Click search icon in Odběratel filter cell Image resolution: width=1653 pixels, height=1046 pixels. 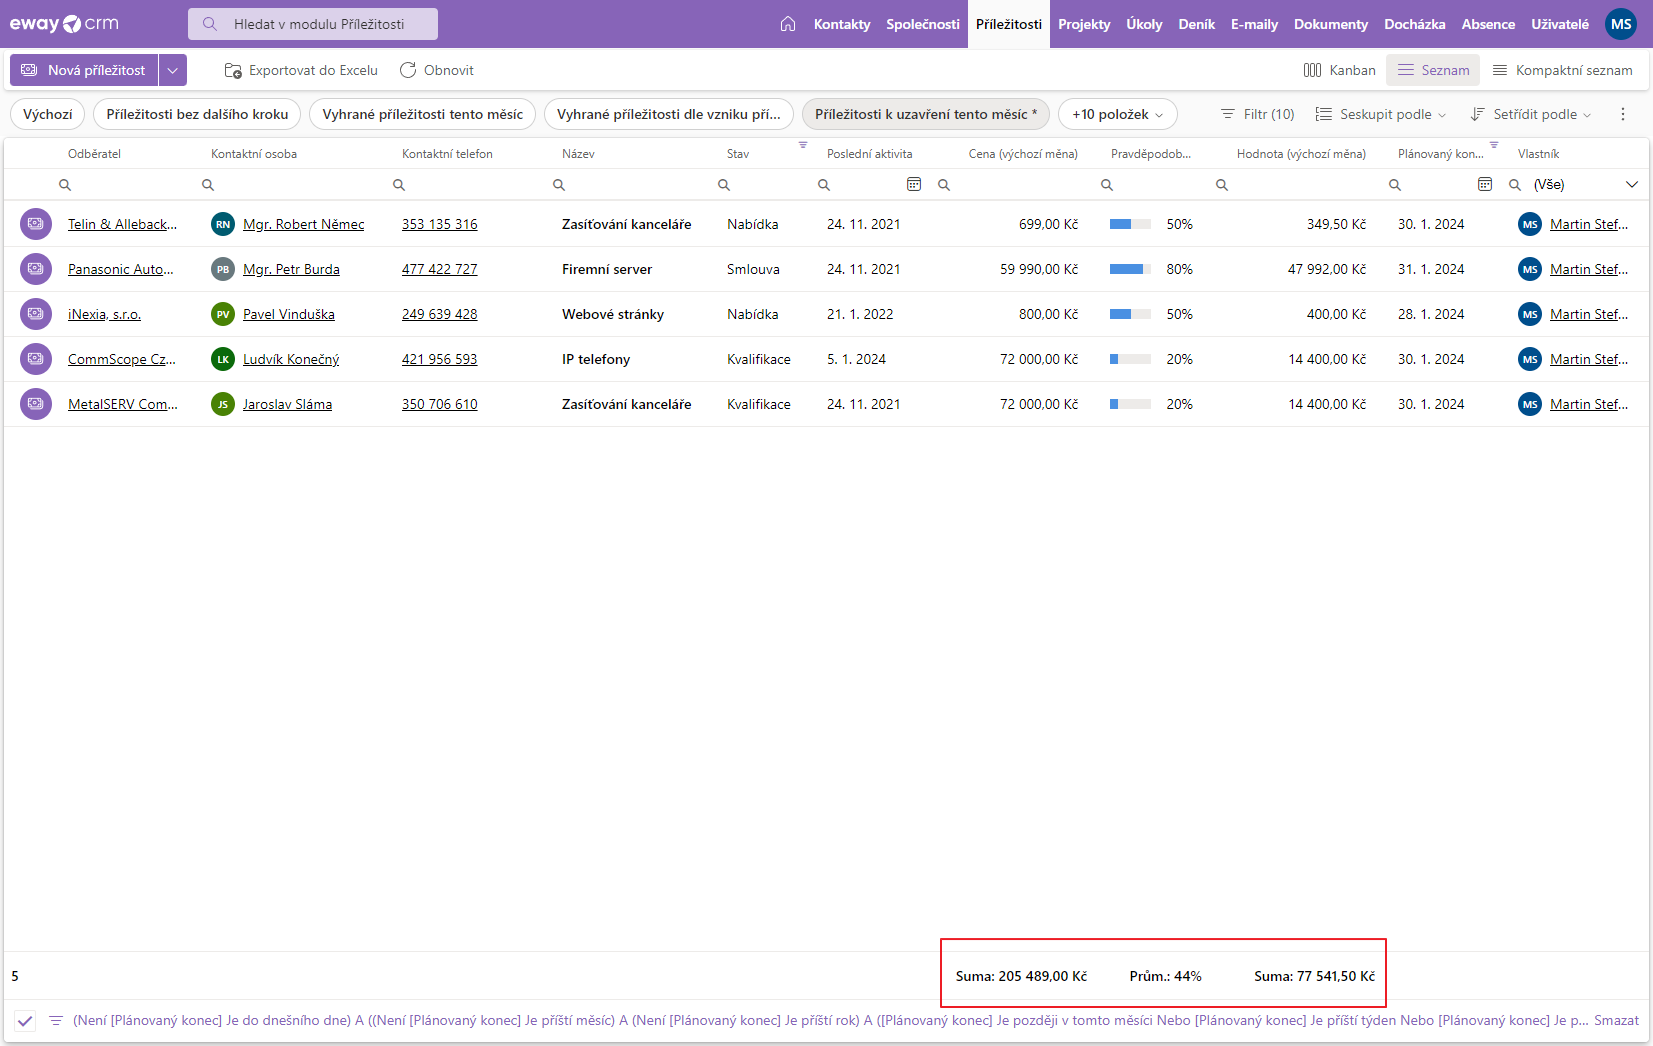click(65, 185)
